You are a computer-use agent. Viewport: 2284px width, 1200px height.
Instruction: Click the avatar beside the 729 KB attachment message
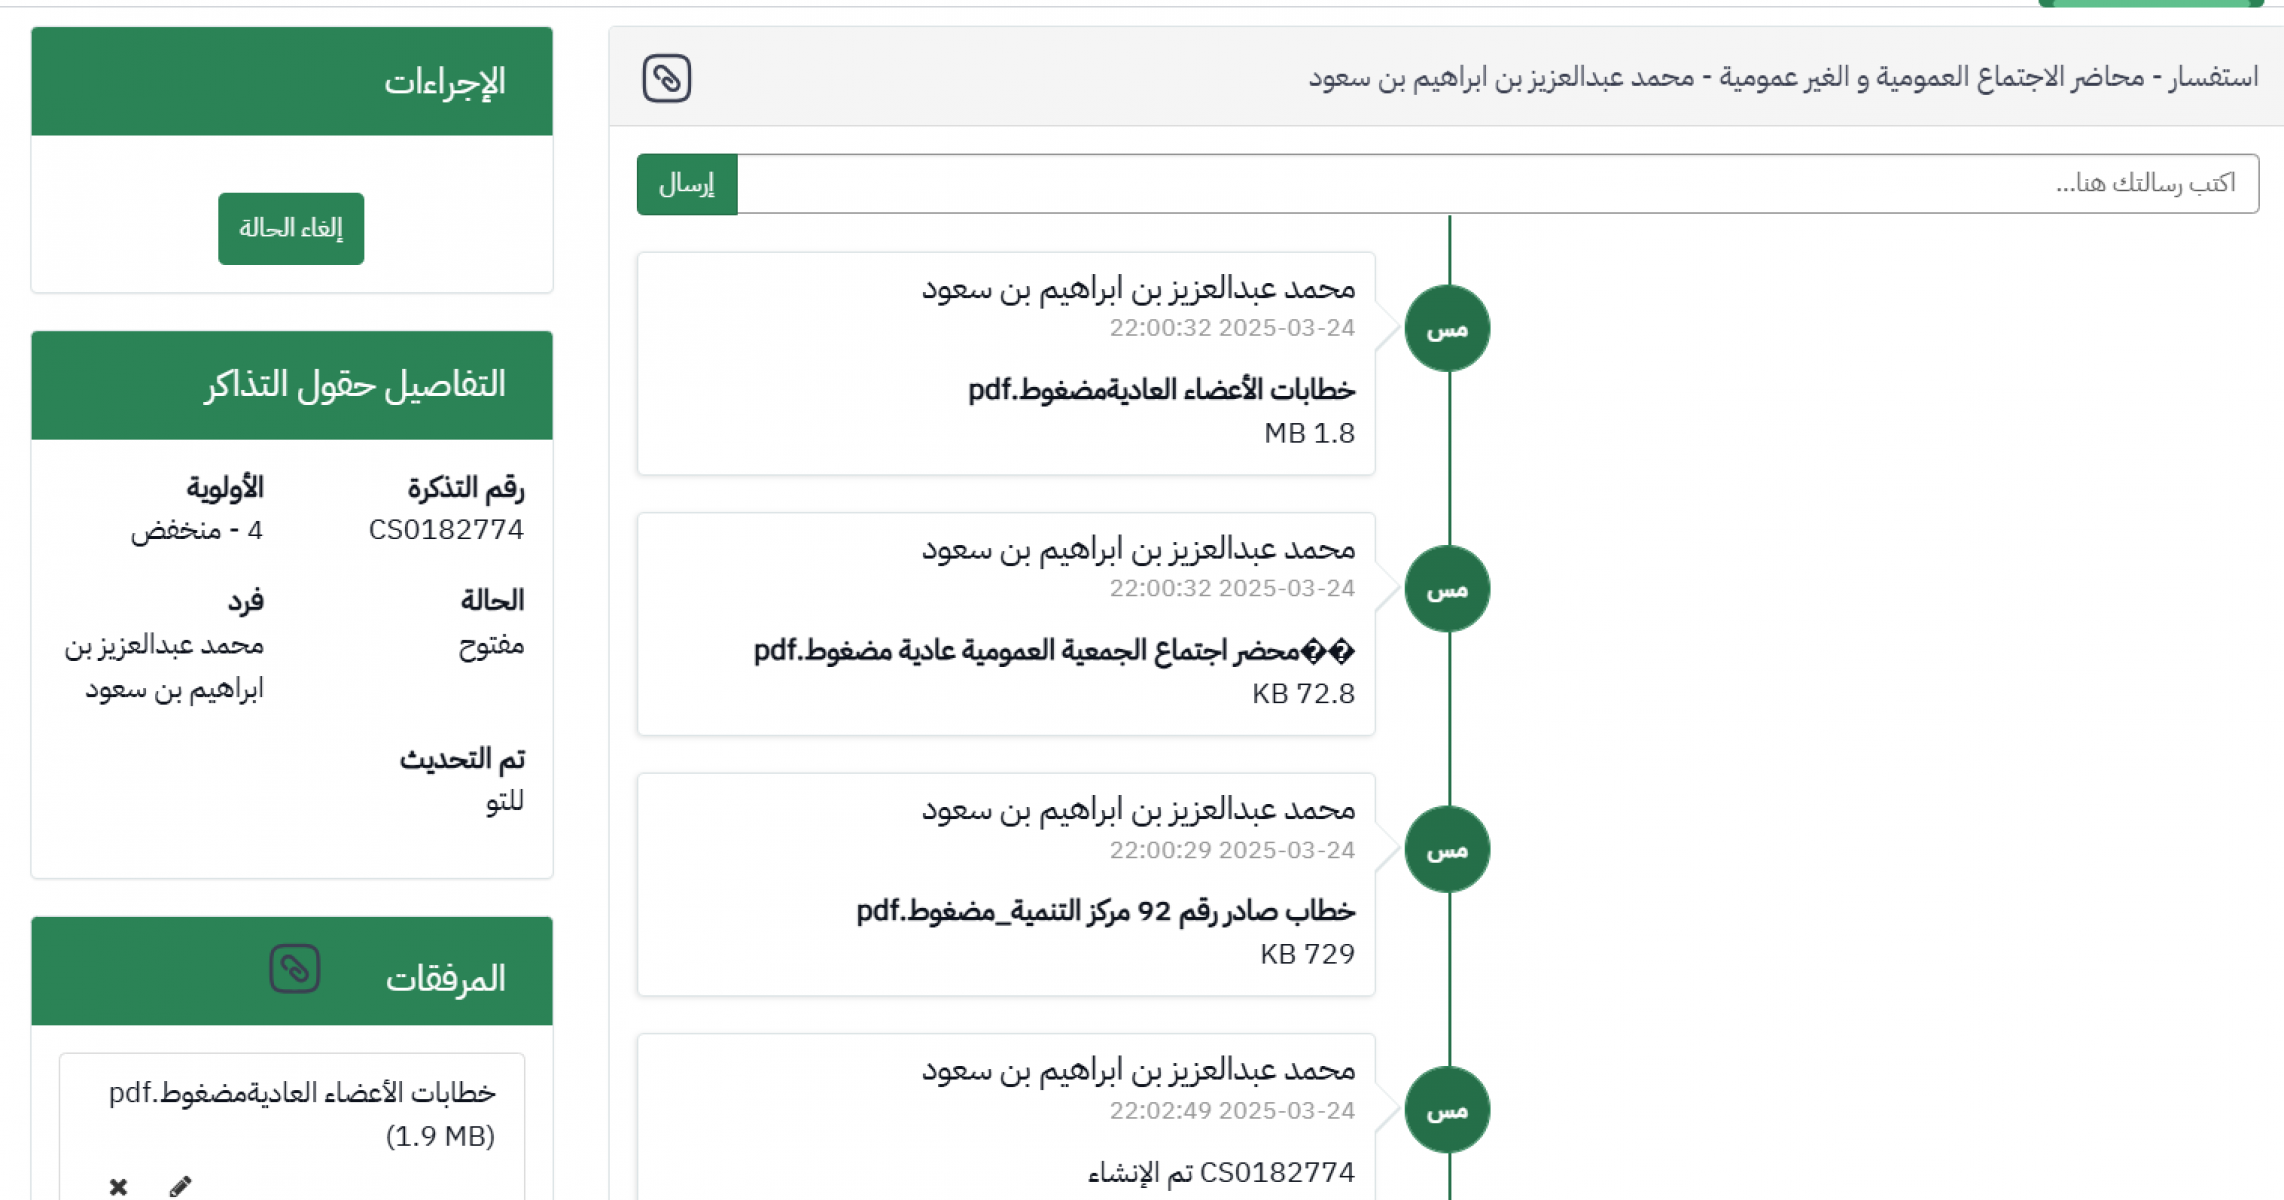[1446, 849]
